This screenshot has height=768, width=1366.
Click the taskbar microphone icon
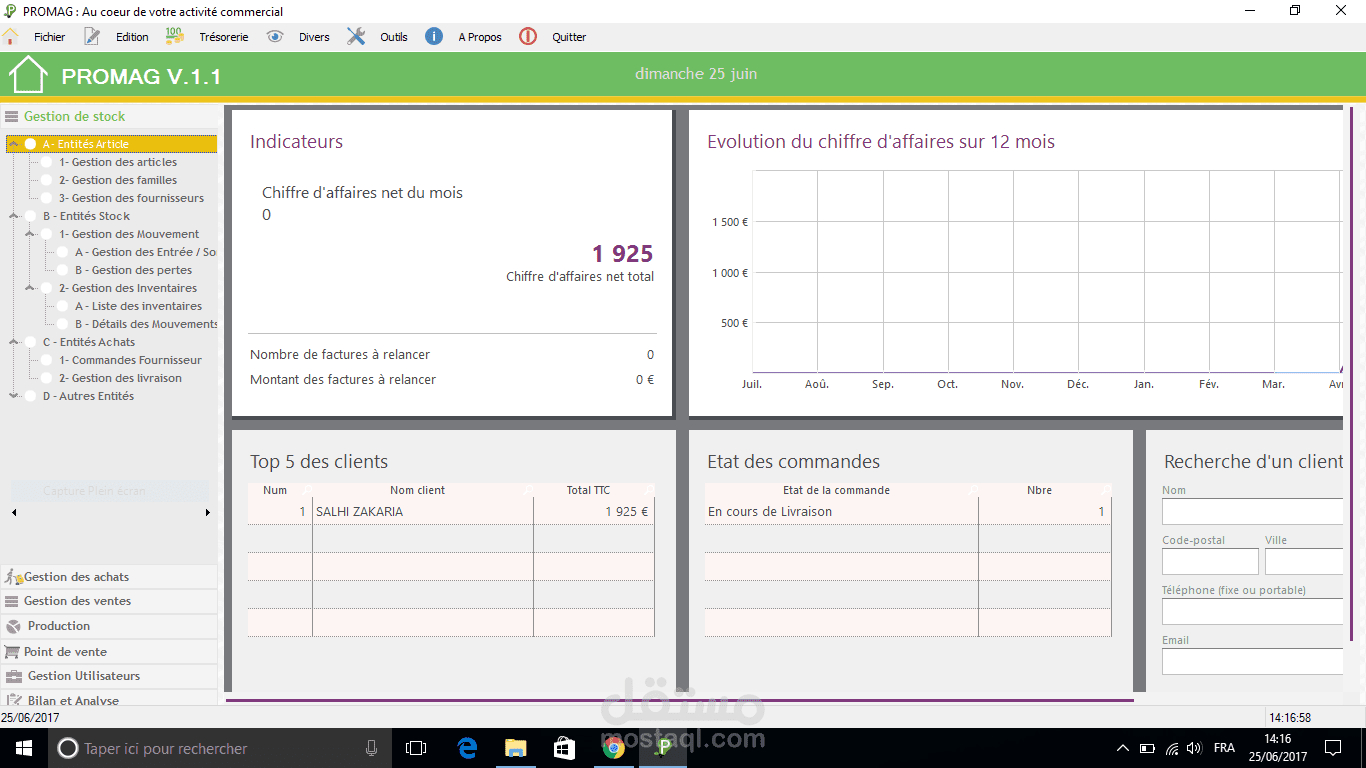[x=371, y=748]
